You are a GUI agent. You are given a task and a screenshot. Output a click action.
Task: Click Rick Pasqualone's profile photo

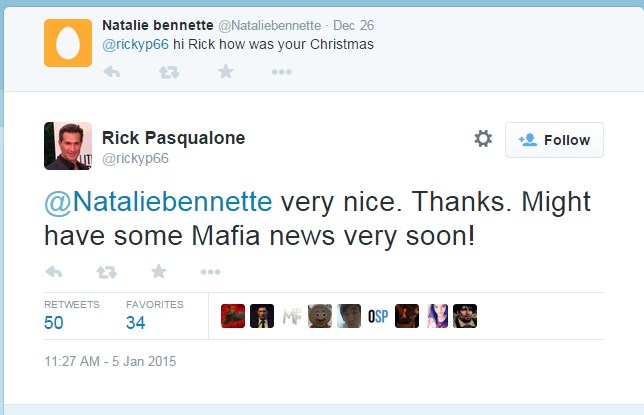[68, 146]
